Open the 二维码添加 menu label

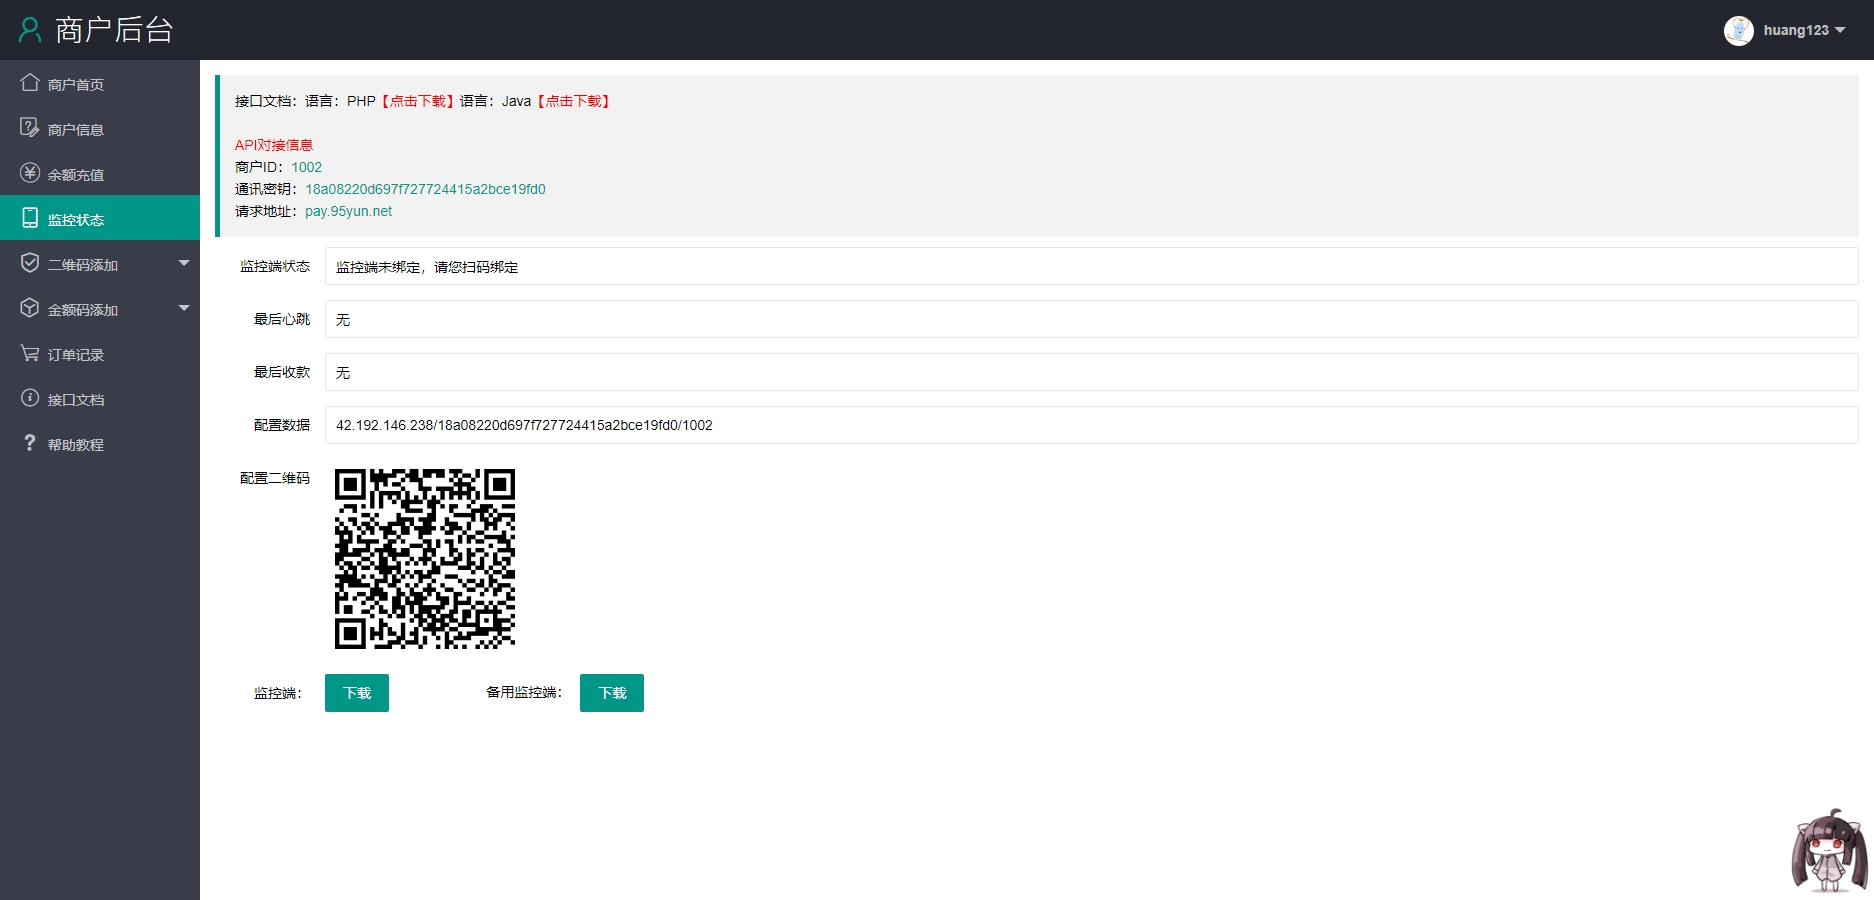[83, 265]
